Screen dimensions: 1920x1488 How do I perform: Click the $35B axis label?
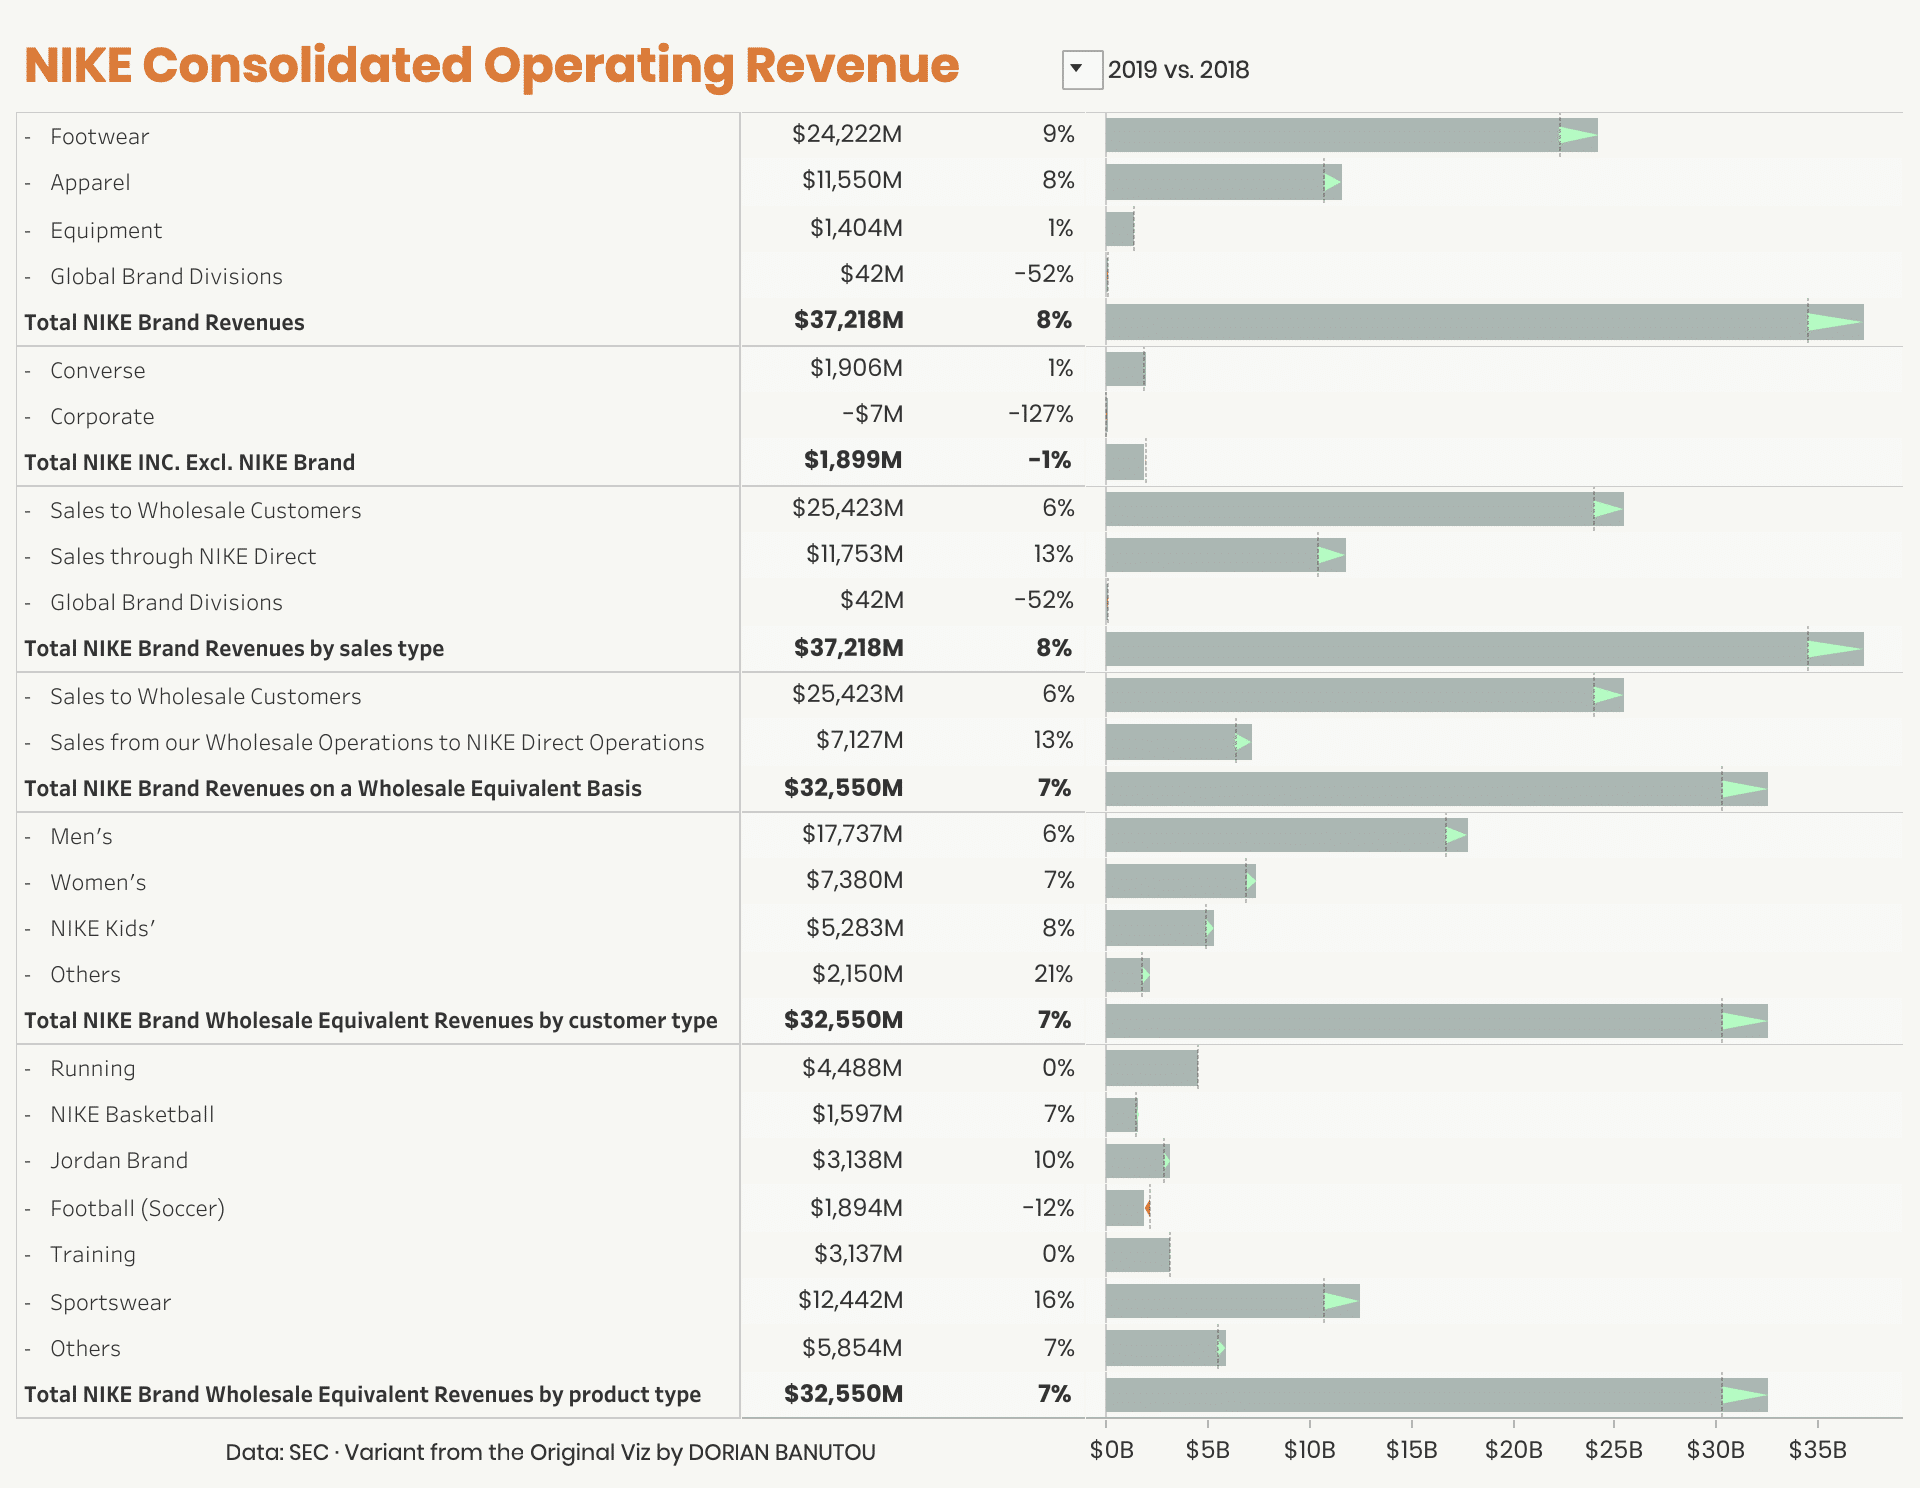pyautogui.click(x=1817, y=1450)
